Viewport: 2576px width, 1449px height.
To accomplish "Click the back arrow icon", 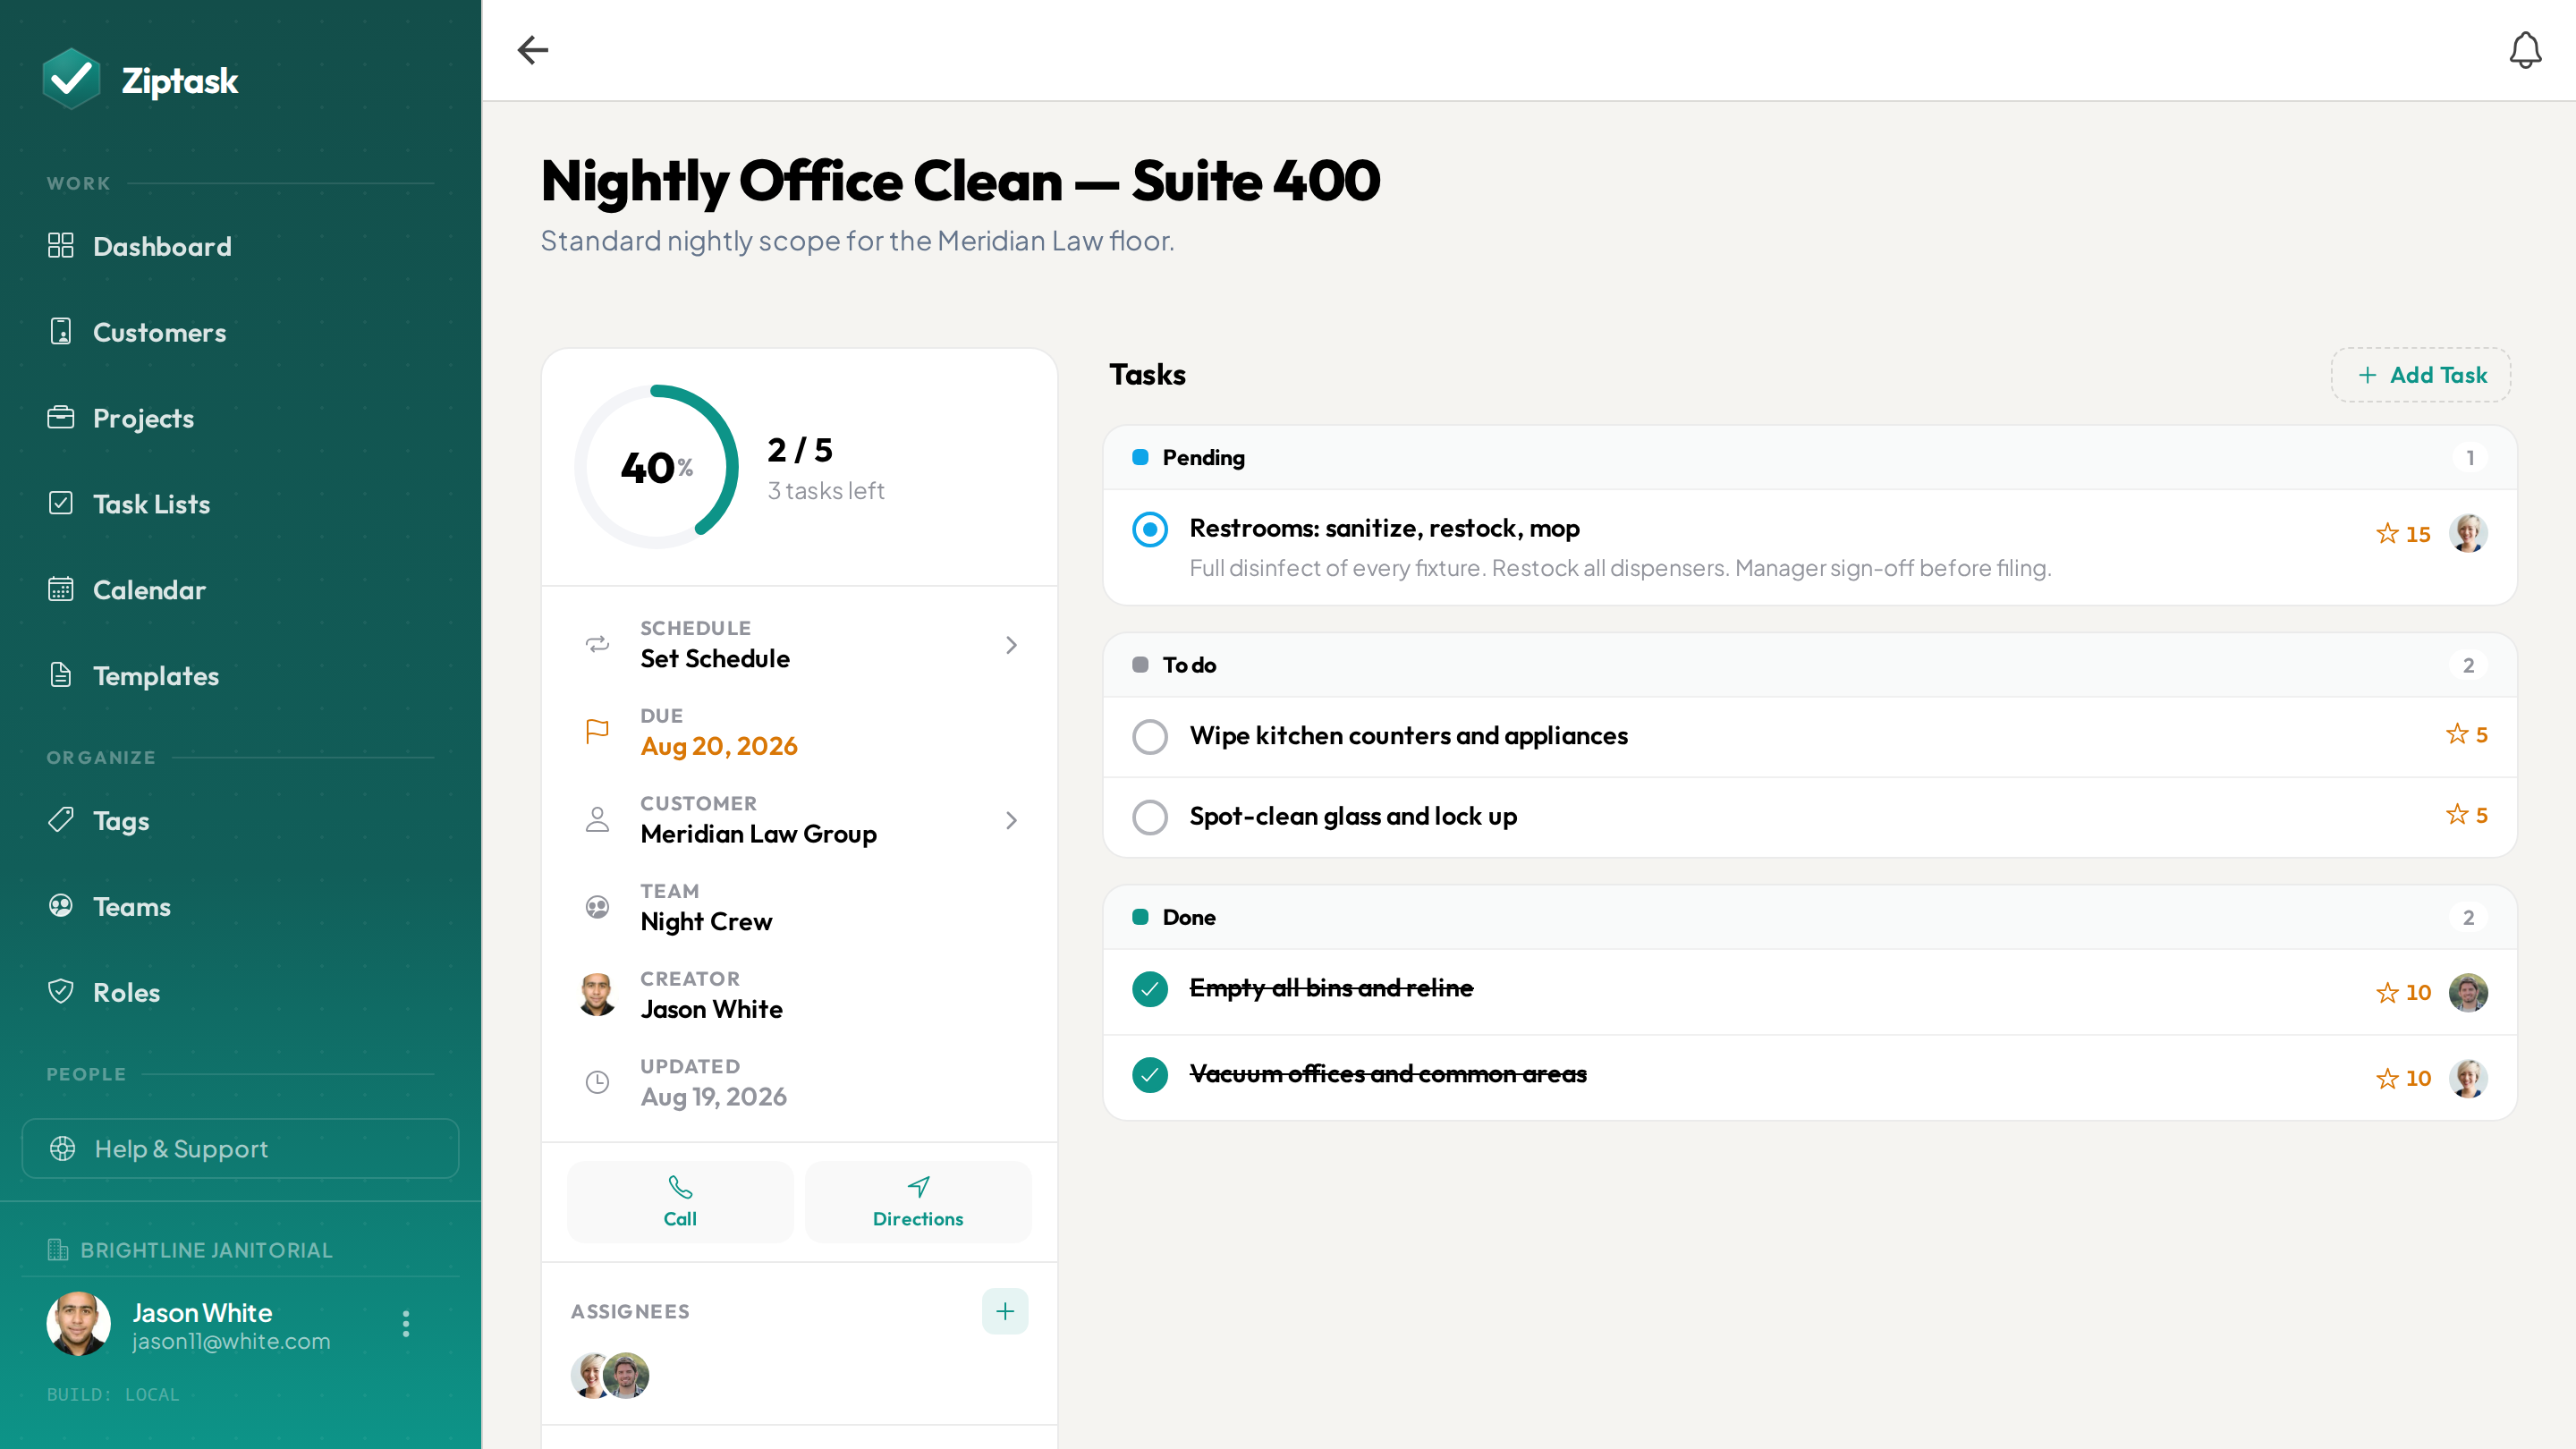I will (533, 50).
